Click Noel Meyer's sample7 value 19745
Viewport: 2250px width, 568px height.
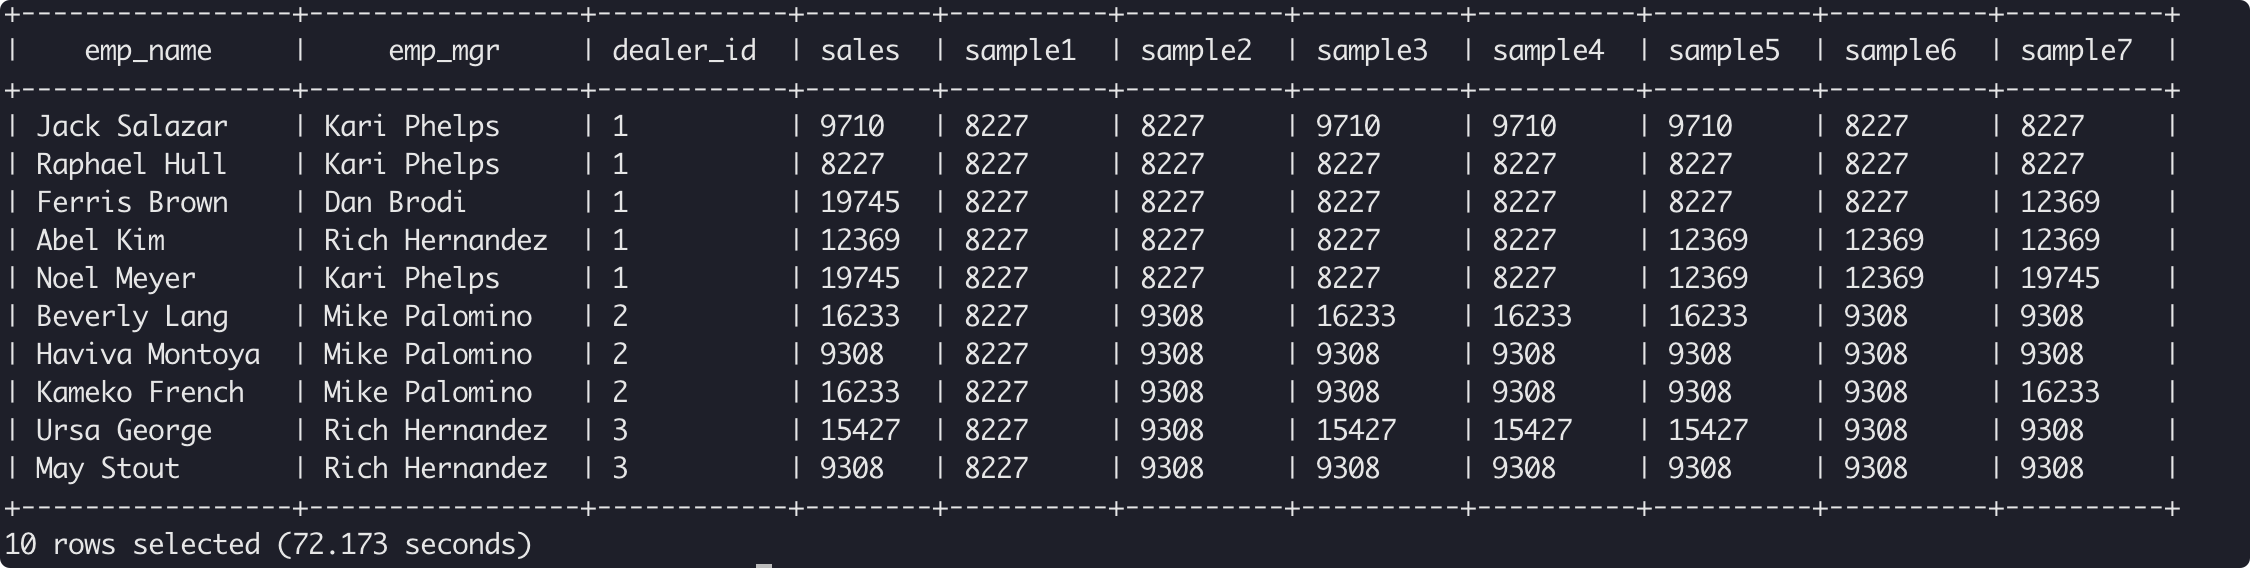click(2060, 278)
